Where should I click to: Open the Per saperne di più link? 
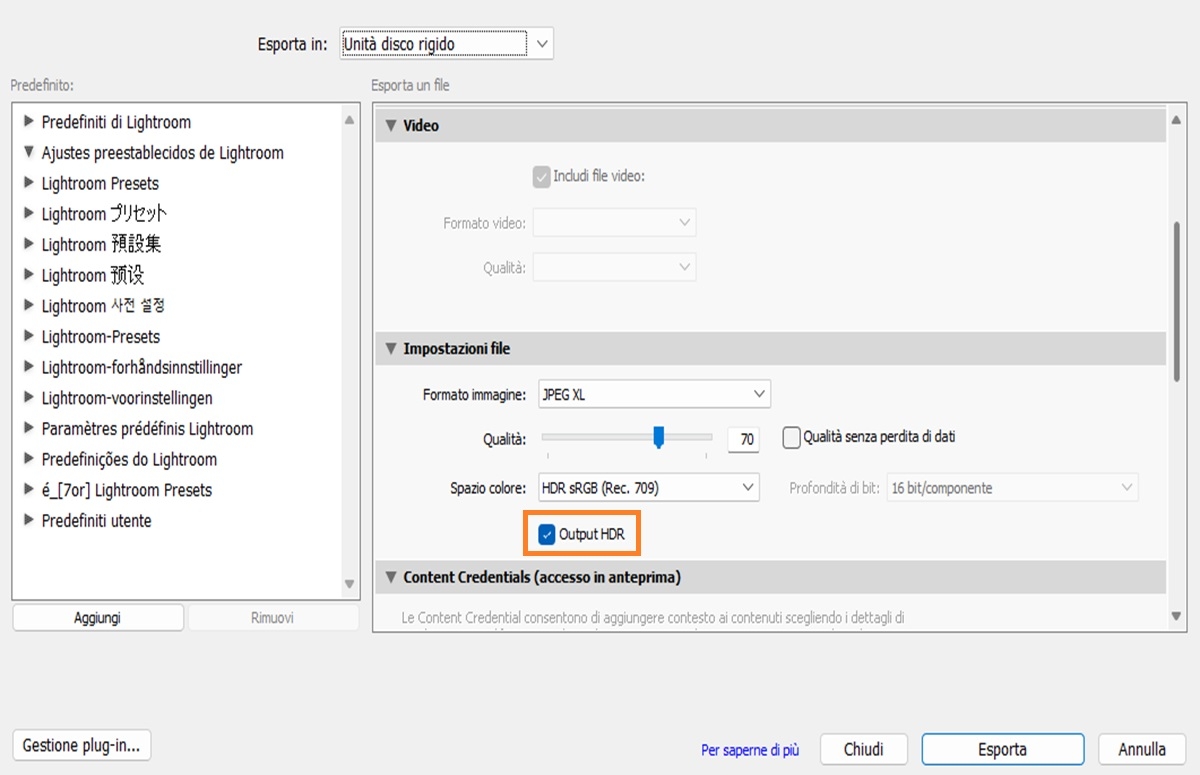(x=750, y=750)
